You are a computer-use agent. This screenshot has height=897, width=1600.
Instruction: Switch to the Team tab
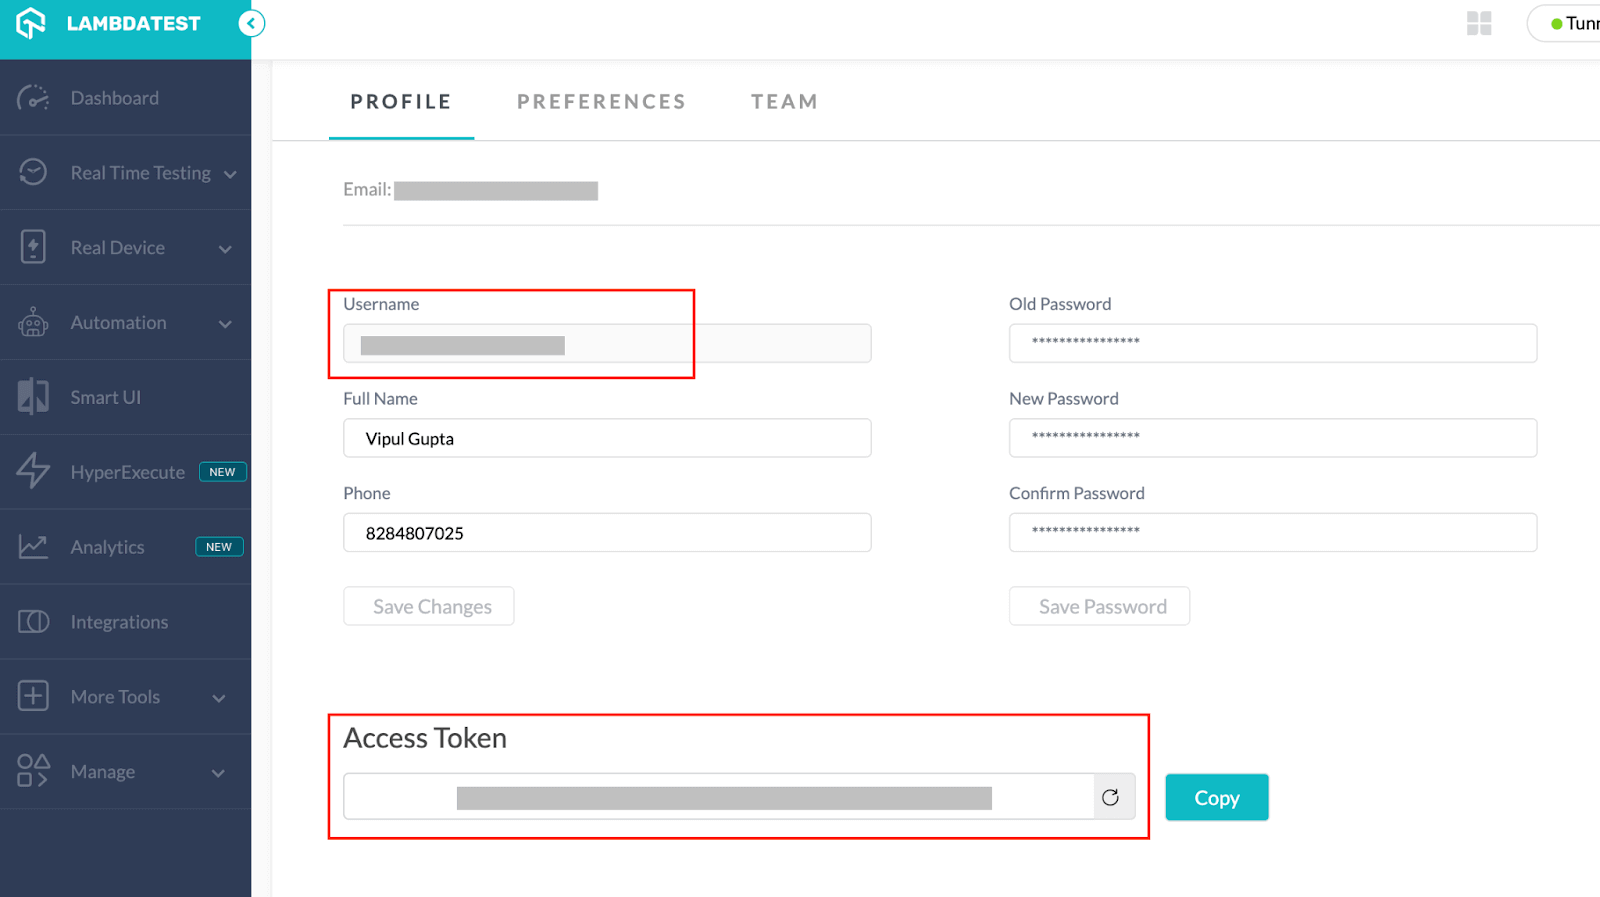click(x=785, y=101)
